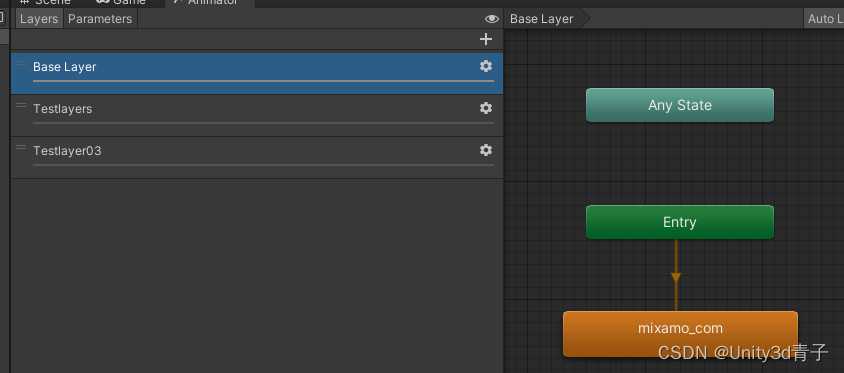The height and width of the screenshot is (373, 844).
Task: Grab the Testlayer03 drag handle
Action: 21,147
